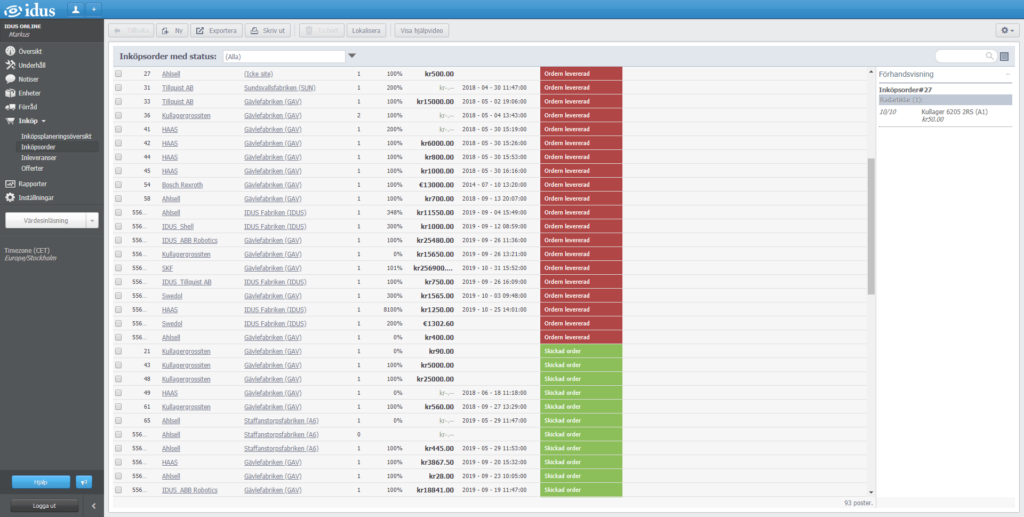Viewport: 1024px width, 517px height.
Task: Tick the checkbox for order 31 Tillquist AB
Action: coord(118,87)
